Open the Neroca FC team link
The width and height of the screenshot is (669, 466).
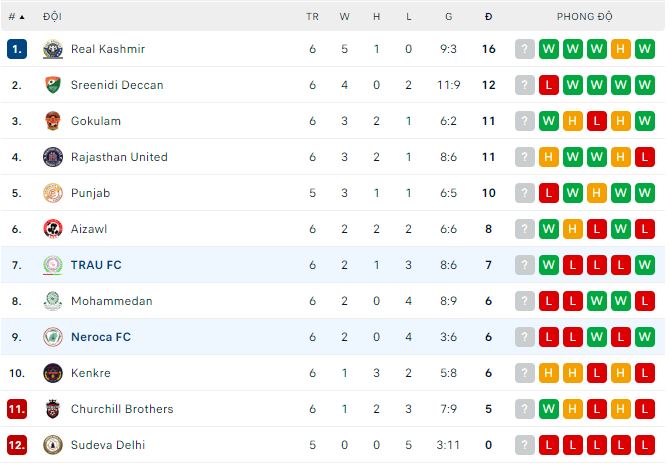pos(100,337)
